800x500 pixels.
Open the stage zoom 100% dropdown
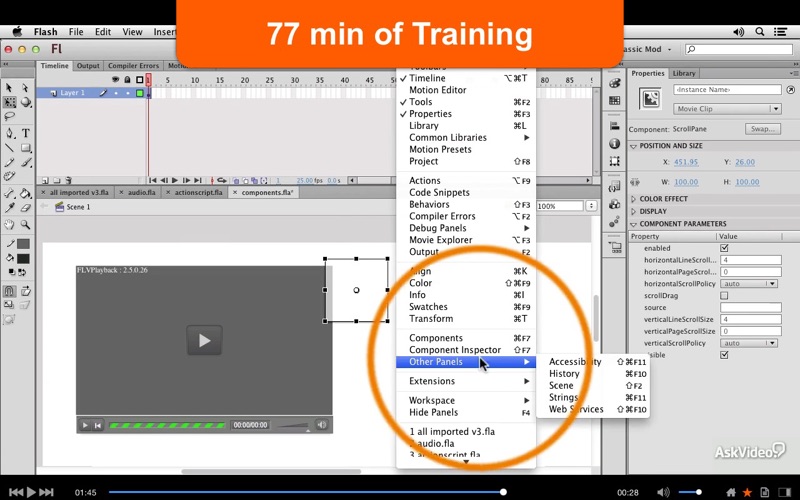coord(591,206)
